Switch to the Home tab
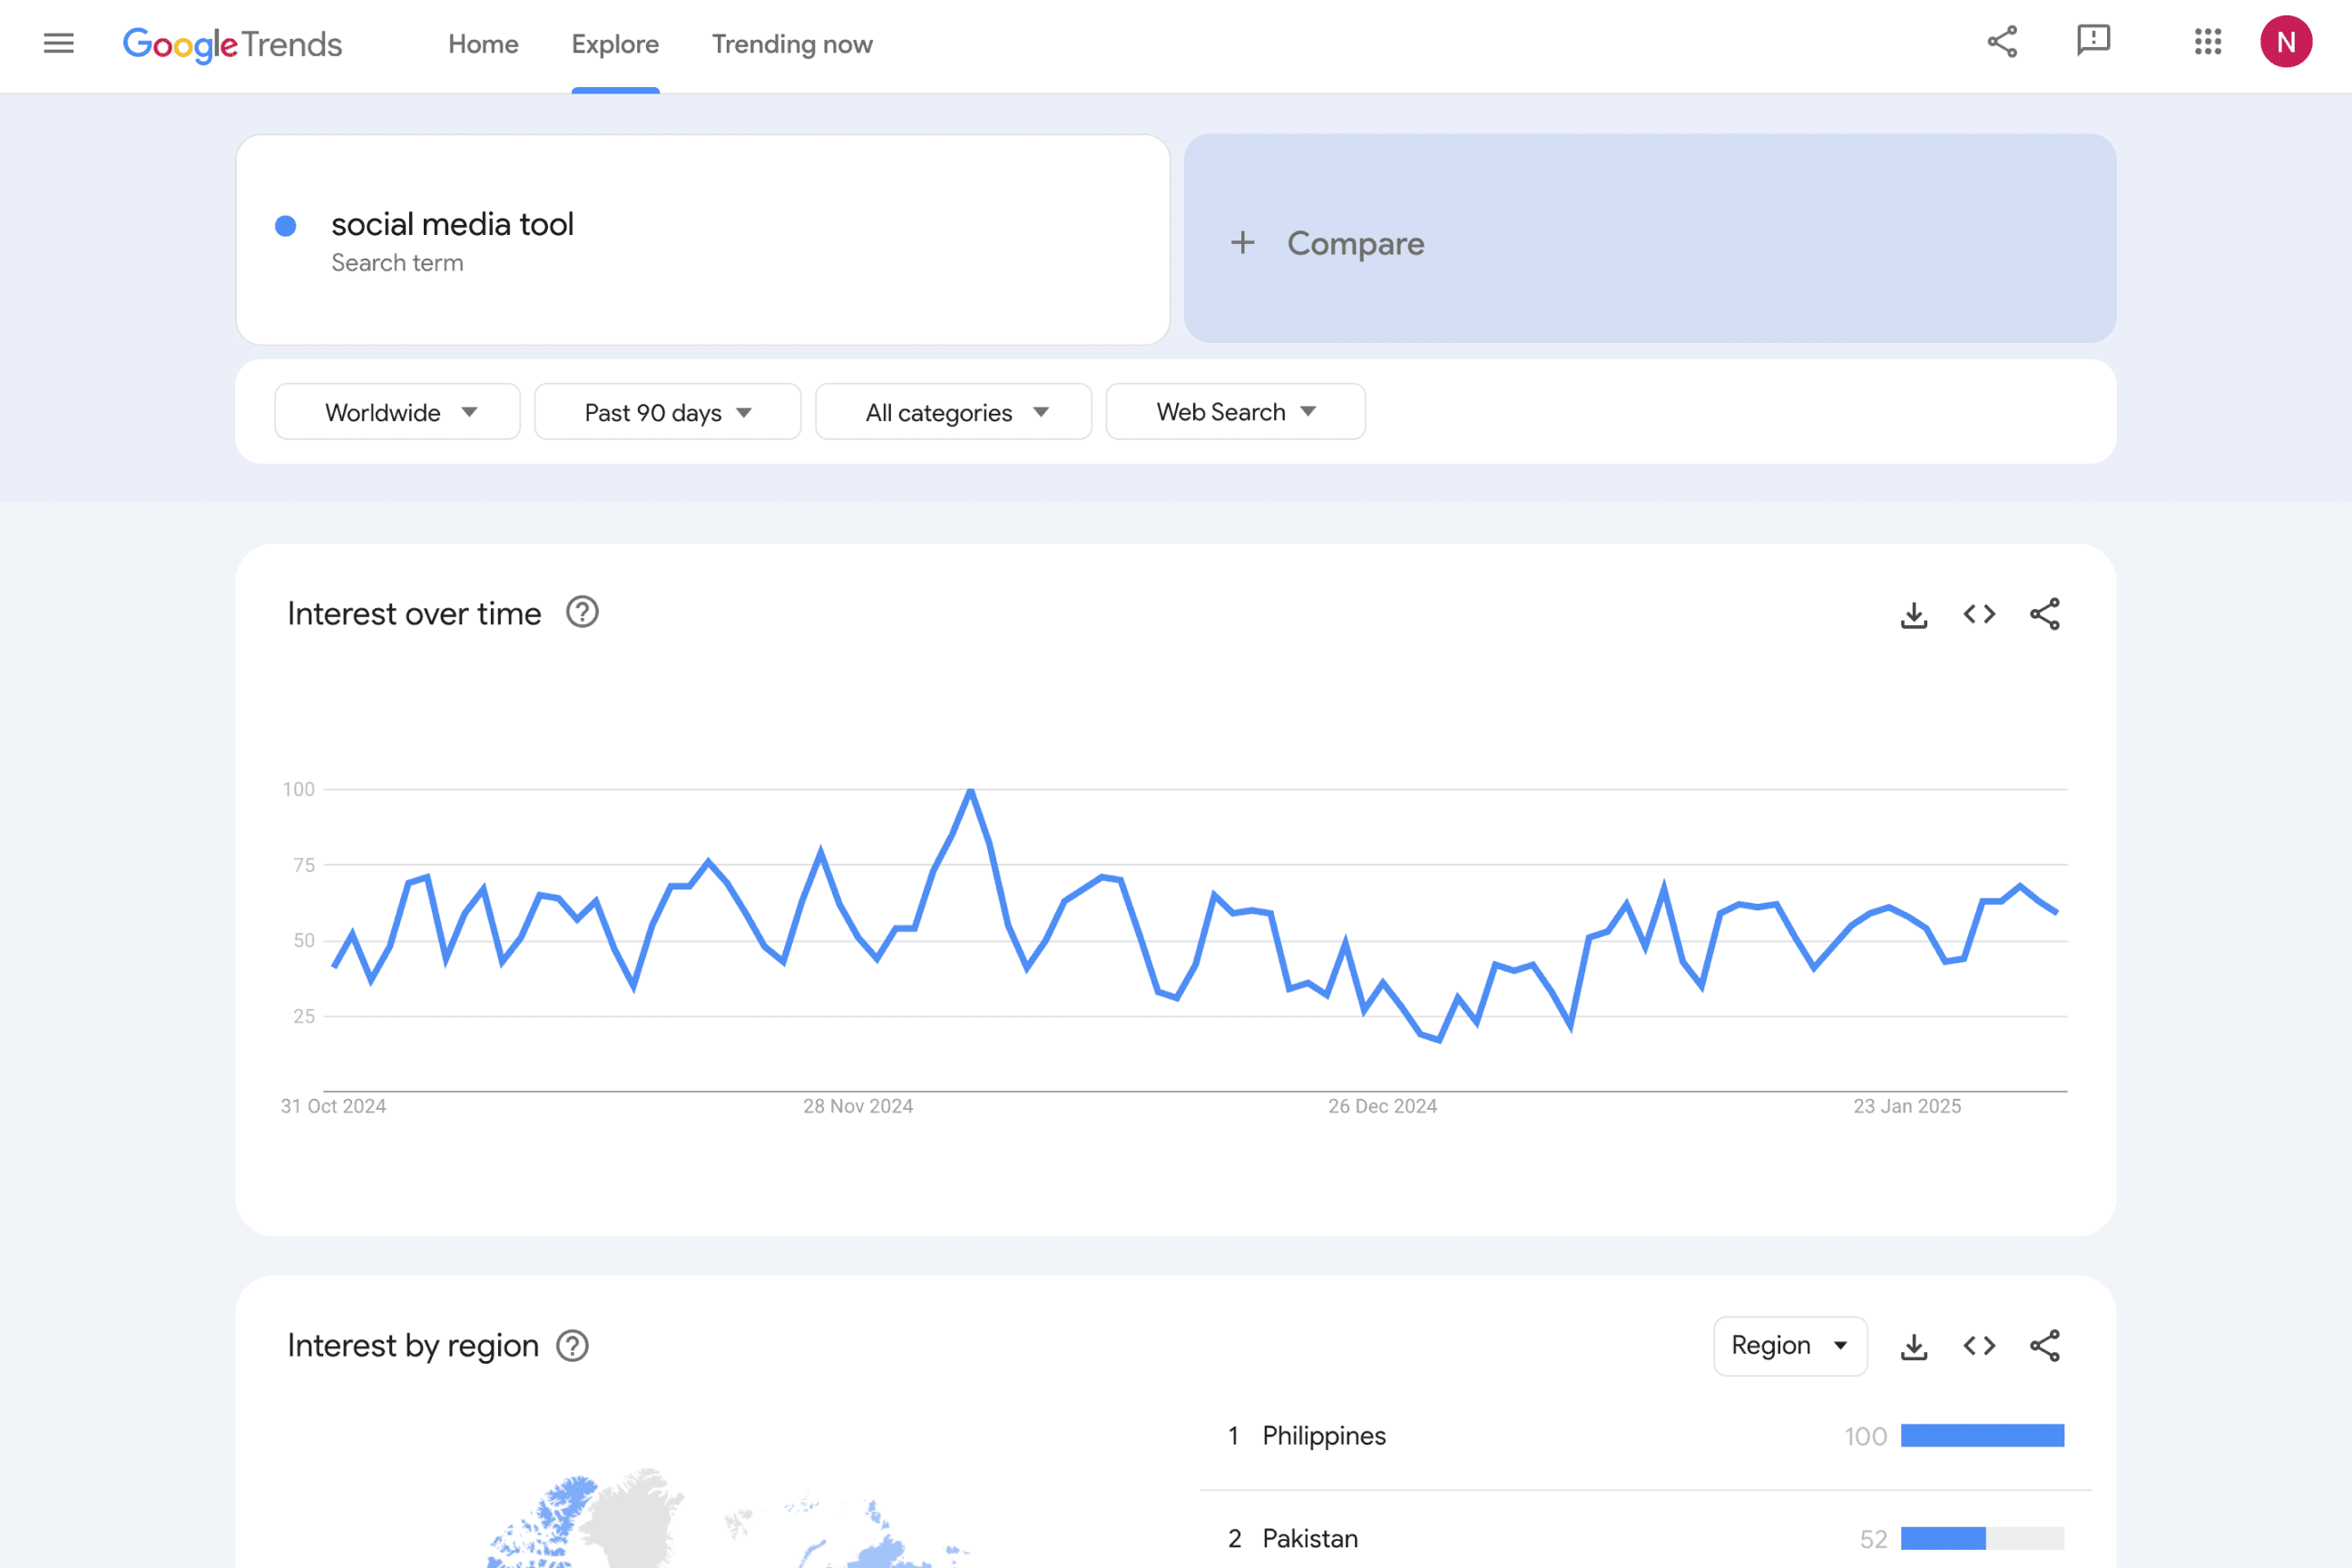 (483, 44)
